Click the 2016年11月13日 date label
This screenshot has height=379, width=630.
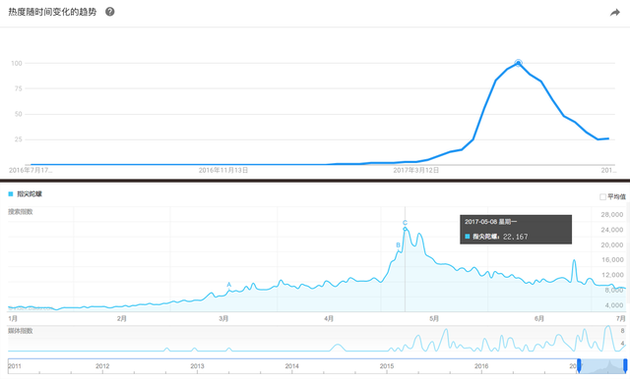[x=223, y=170]
